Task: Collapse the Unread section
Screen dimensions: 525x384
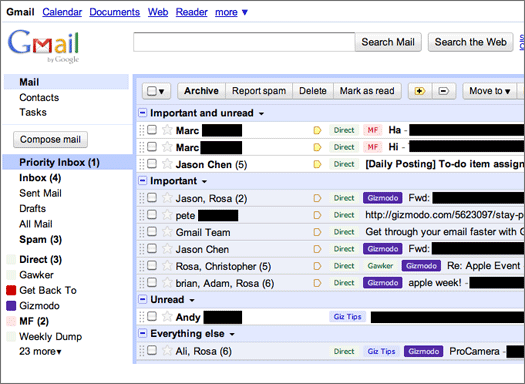Action: pyautogui.click(x=142, y=299)
